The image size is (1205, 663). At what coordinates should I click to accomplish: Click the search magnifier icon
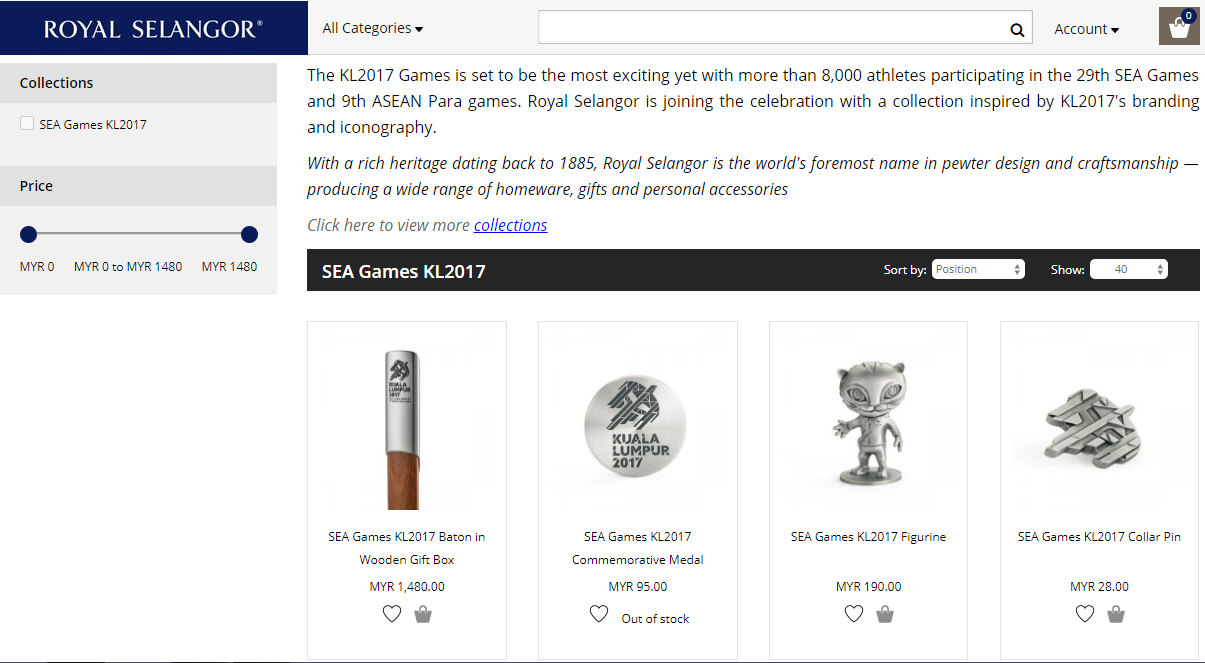(x=1017, y=30)
